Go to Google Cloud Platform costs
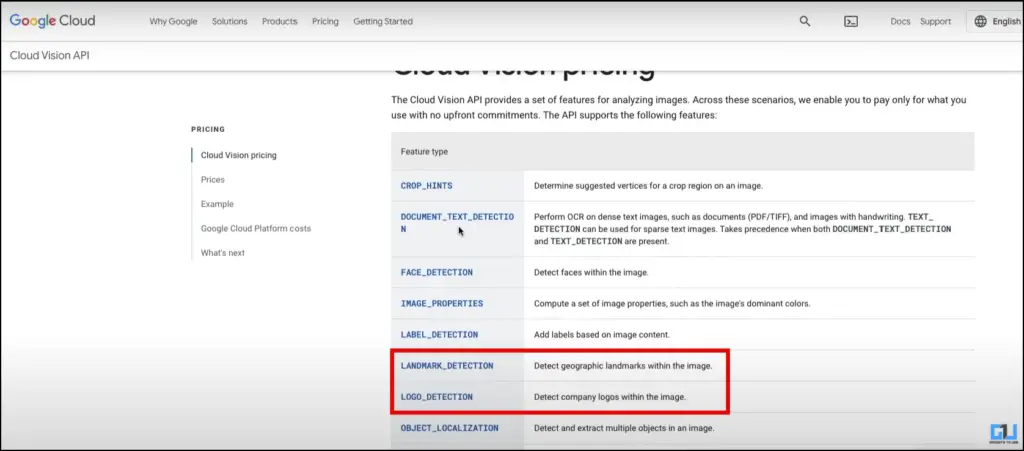The height and width of the screenshot is (451, 1024). pyautogui.click(x=256, y=228)
